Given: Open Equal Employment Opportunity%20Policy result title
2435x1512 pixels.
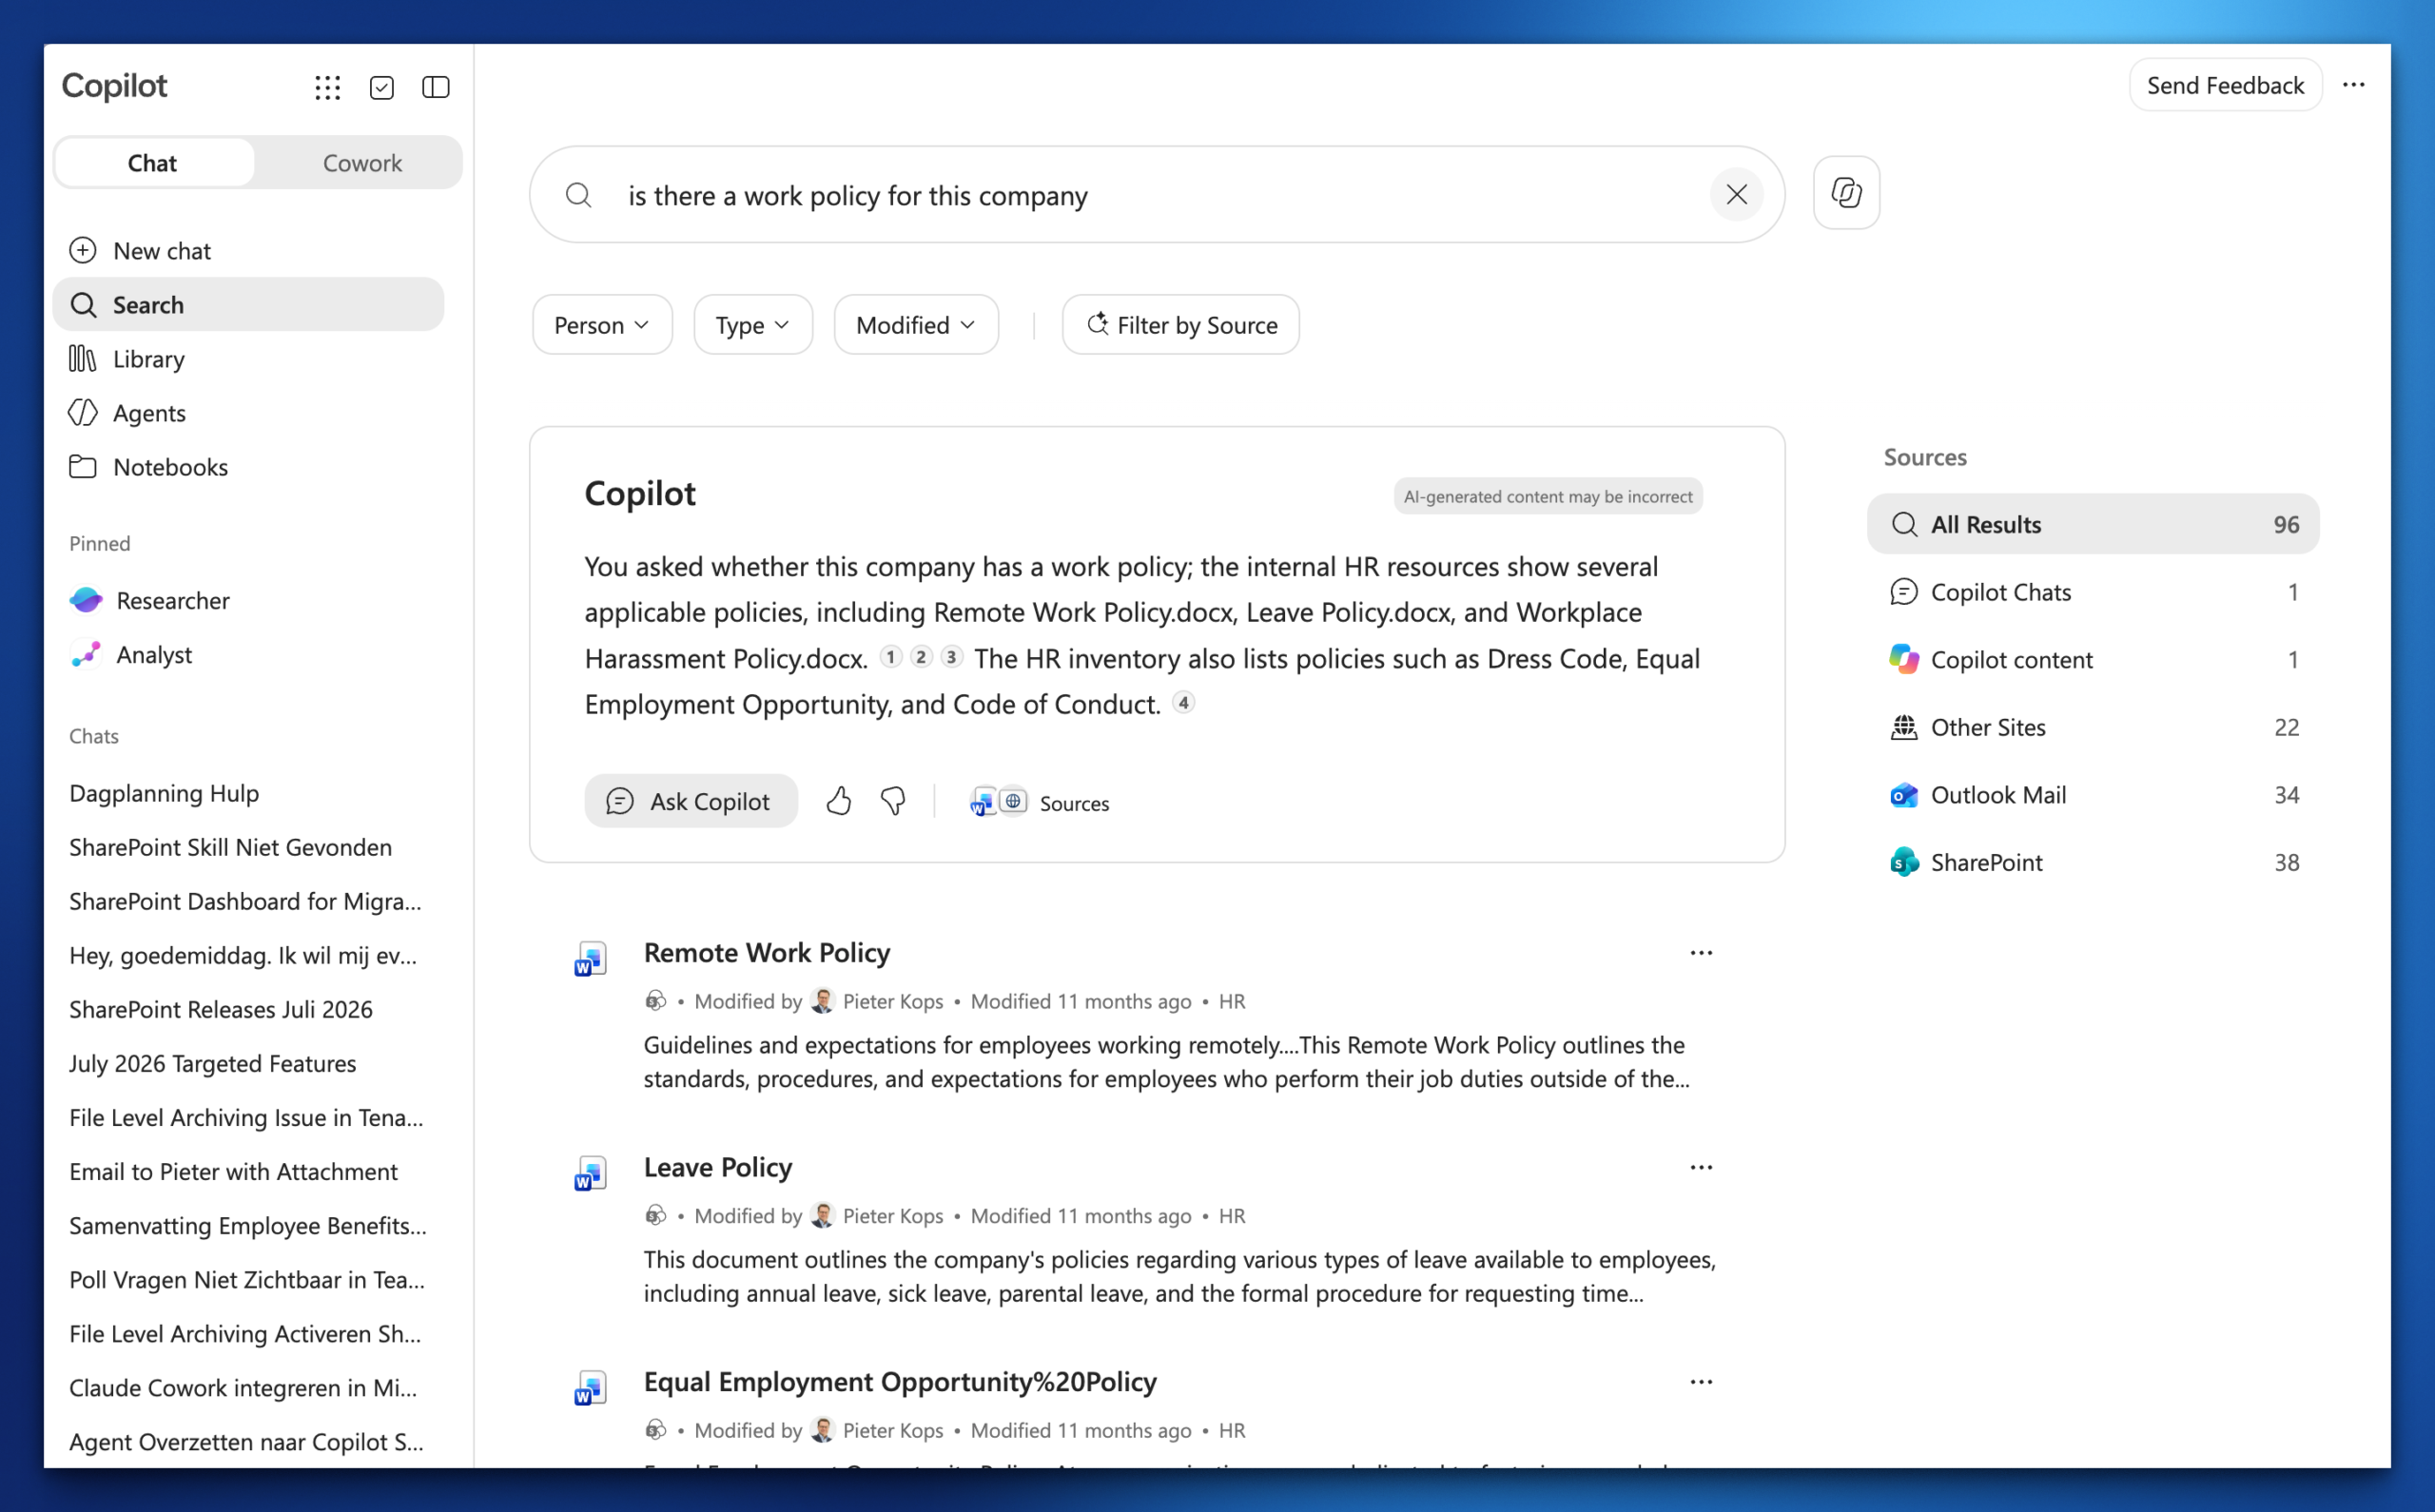Looking at the screenshot, I should (900, 1381).
